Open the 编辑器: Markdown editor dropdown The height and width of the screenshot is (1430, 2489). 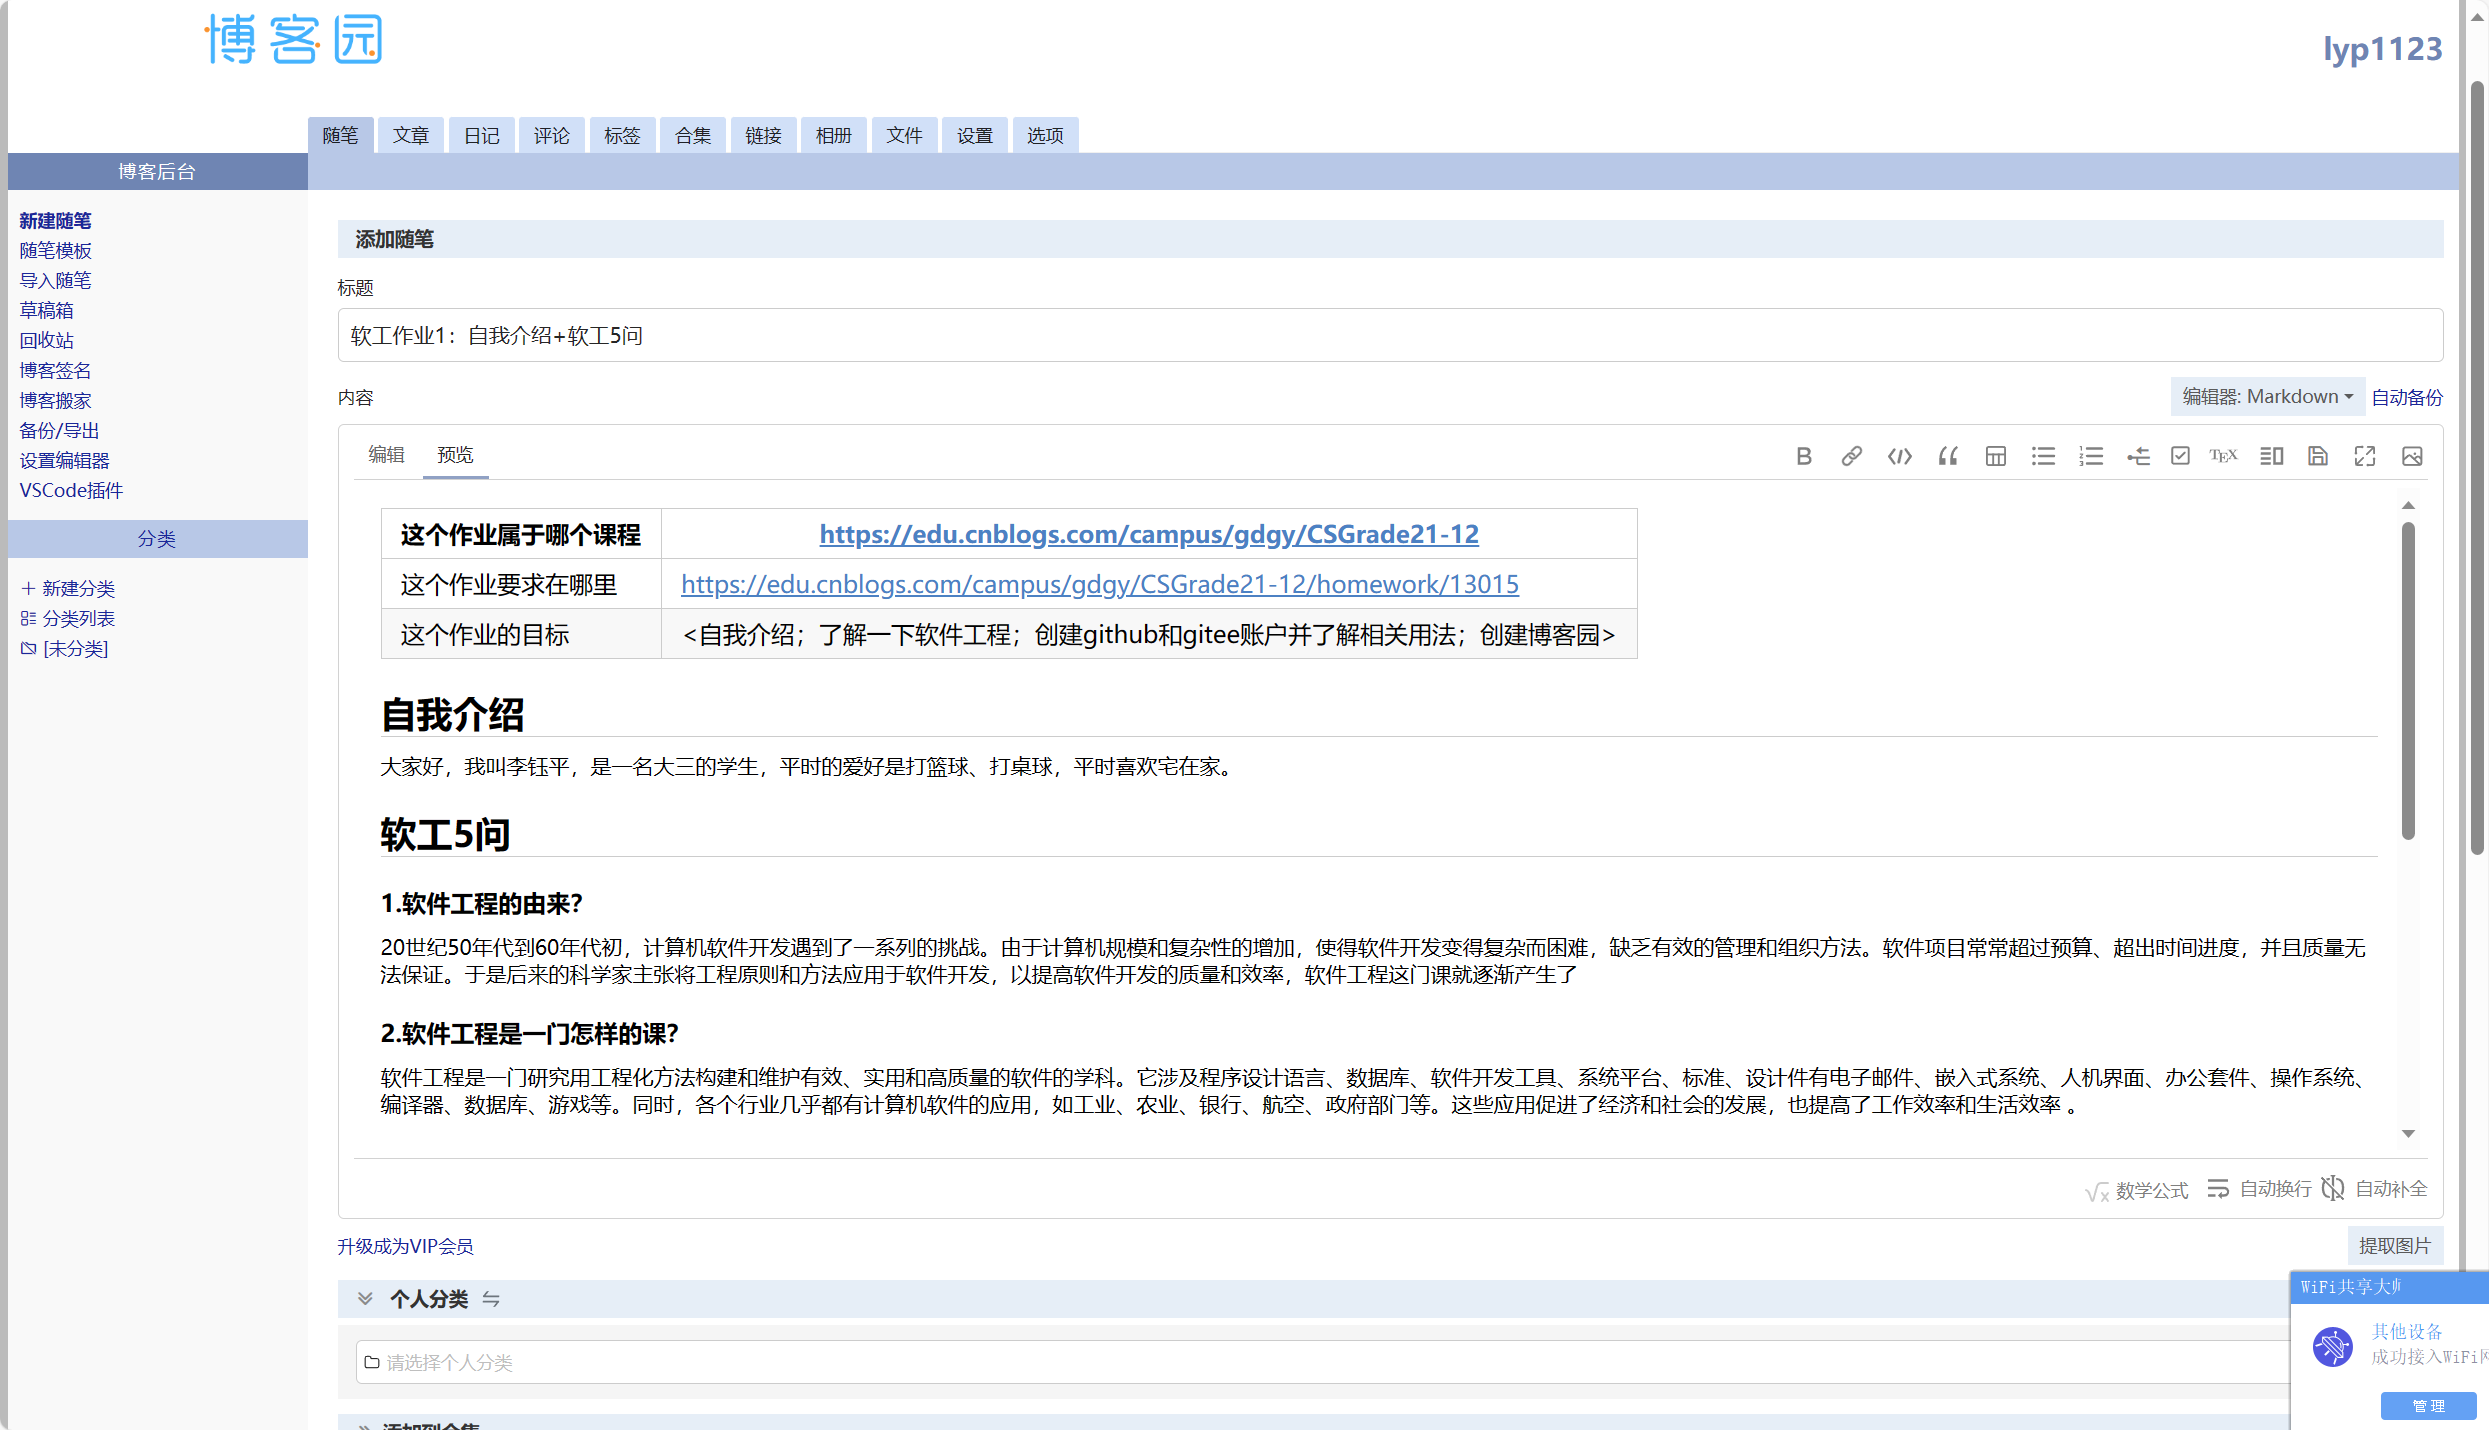coord(2266,396)
